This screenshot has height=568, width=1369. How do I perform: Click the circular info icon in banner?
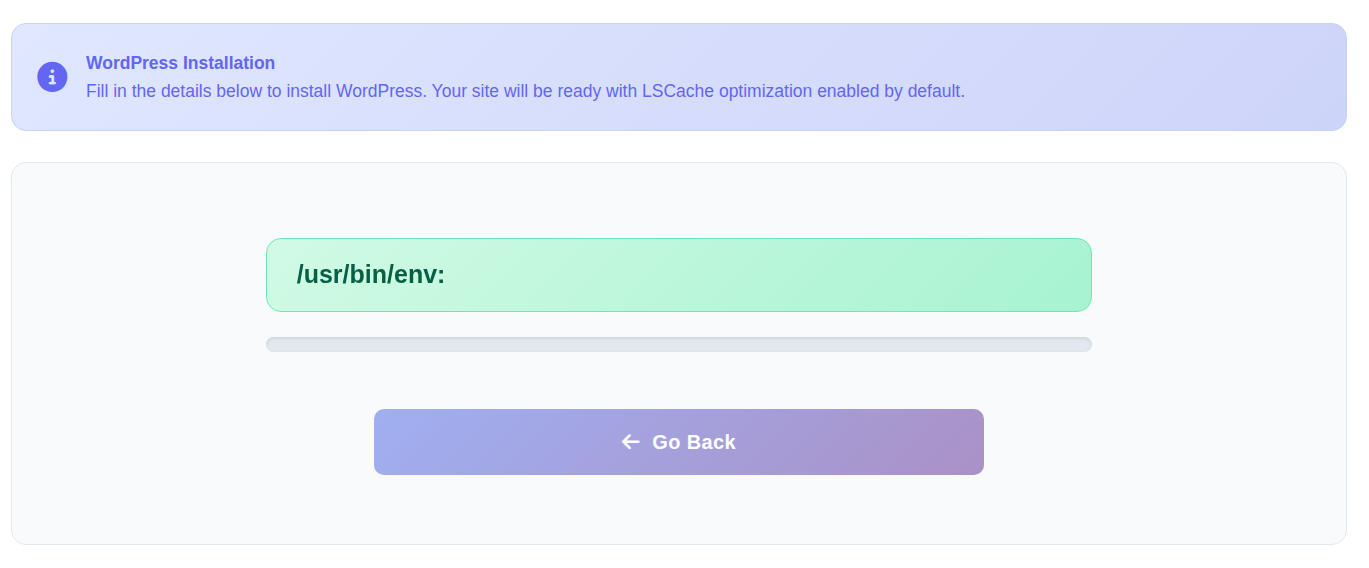pos(52,77)
